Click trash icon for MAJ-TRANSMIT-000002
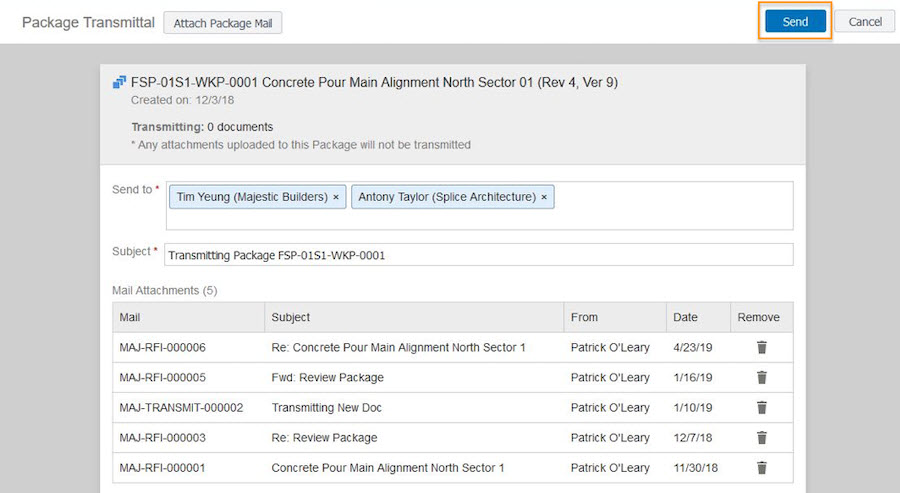The image size is (900, 493). [x=762, y=407]
